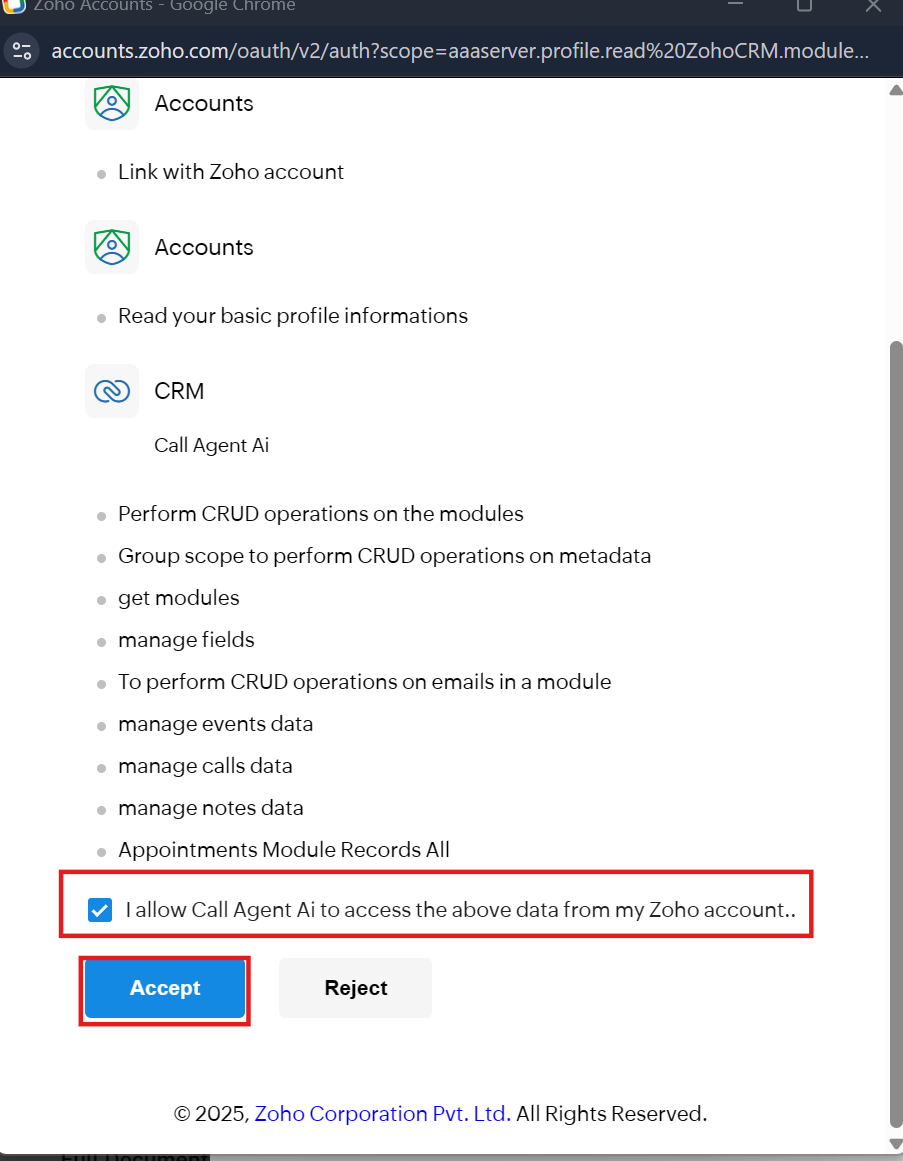
Task: Click the Zoho favicon in the title bar
Action: [14, 5]
